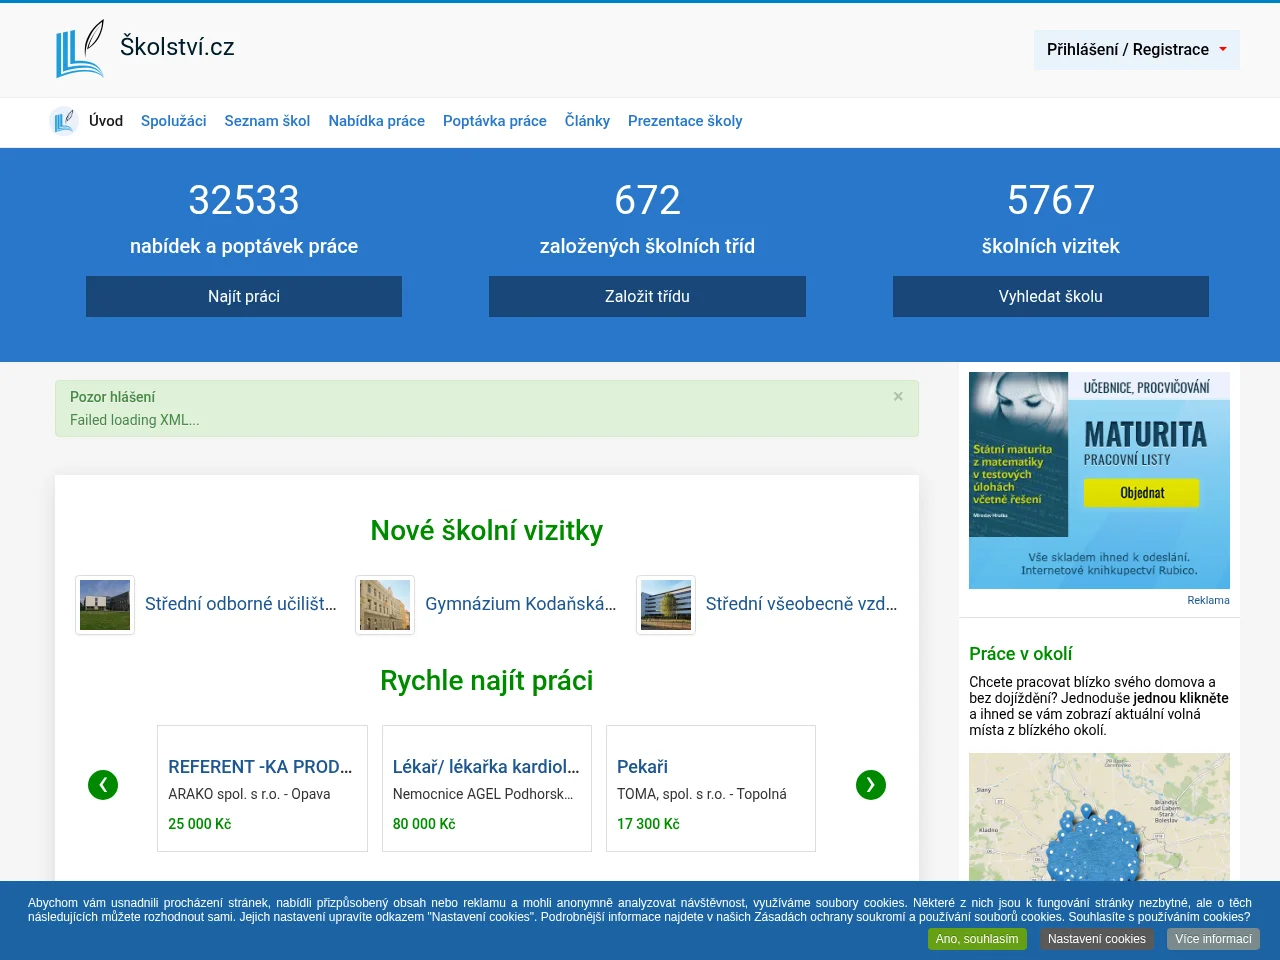Viewport: 1280px width, 960px height.
Task: Click the Práce v okolí map
Action: click(x=1099, y=817)
